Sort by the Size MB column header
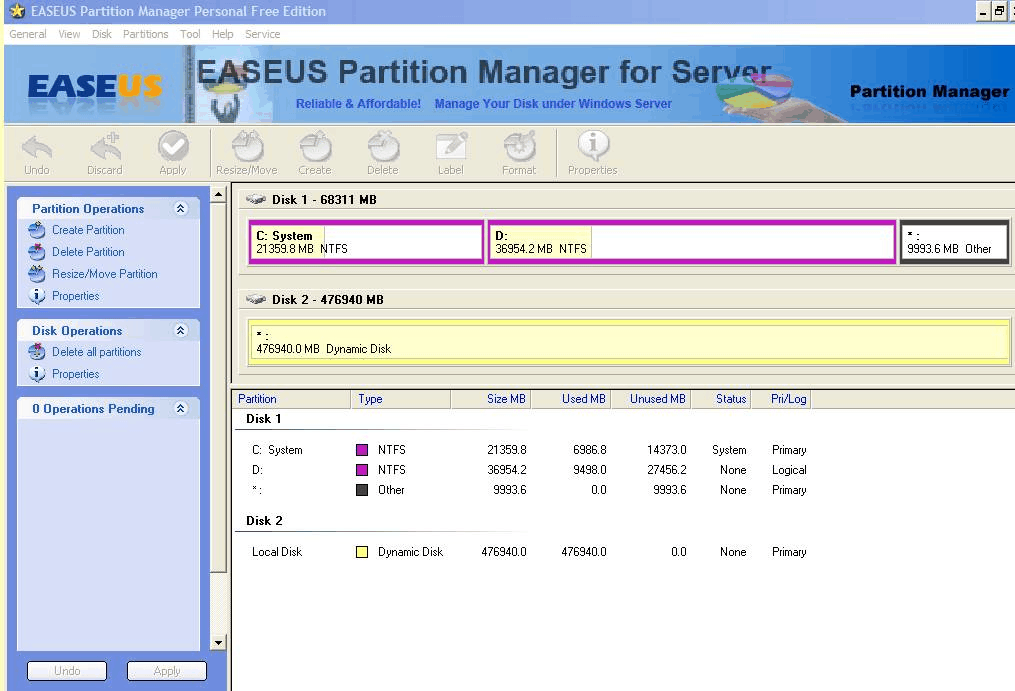 point(491,399)
